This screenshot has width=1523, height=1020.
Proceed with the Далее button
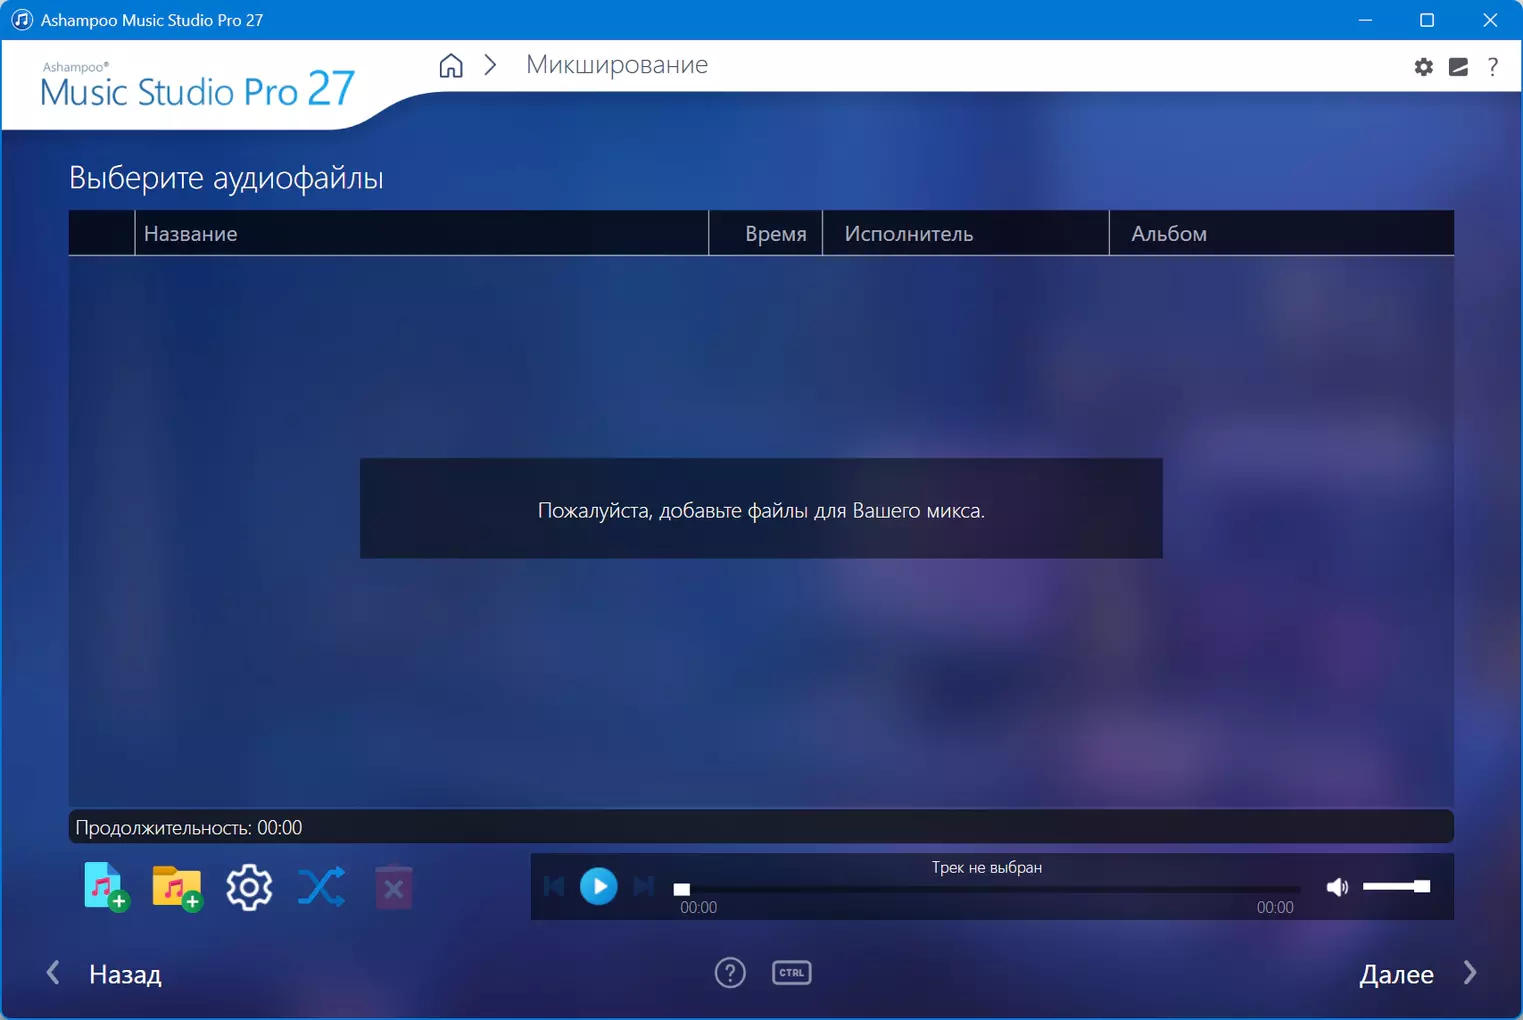click(1418, 974)
